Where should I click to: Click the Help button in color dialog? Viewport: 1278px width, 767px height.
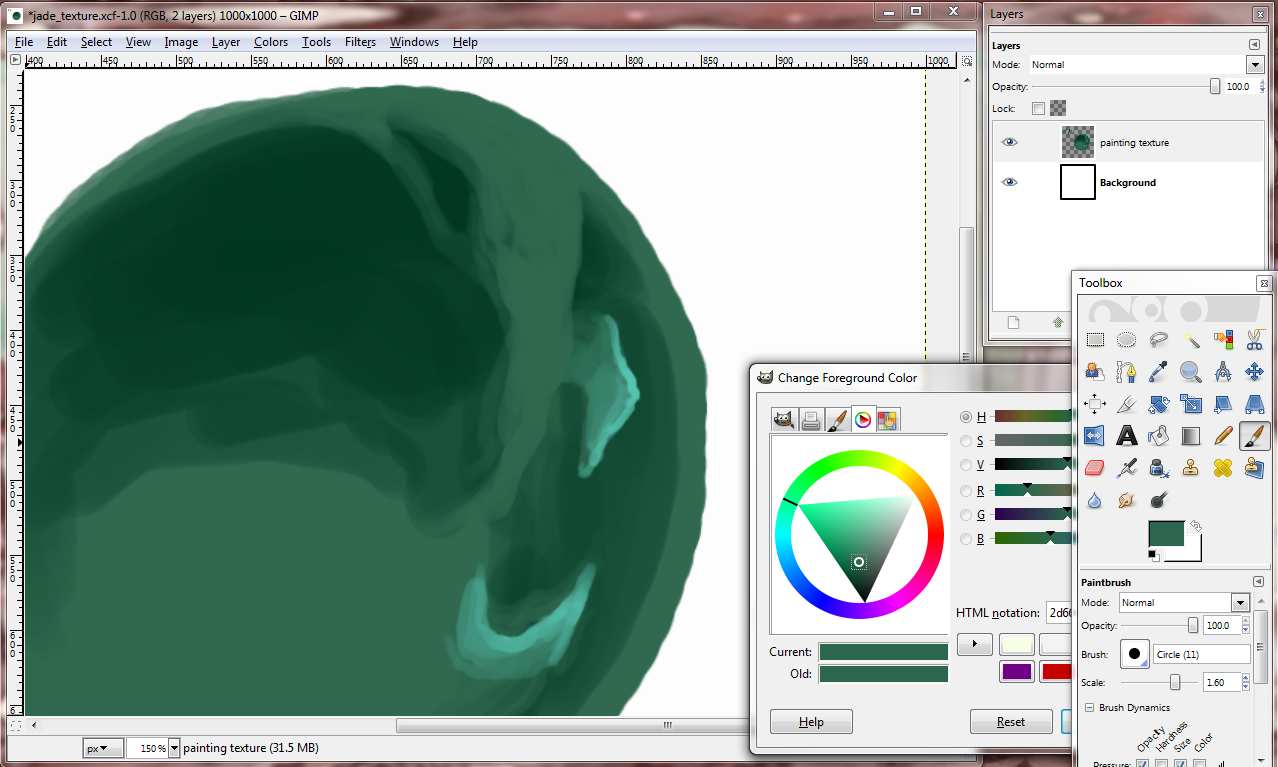811,722
